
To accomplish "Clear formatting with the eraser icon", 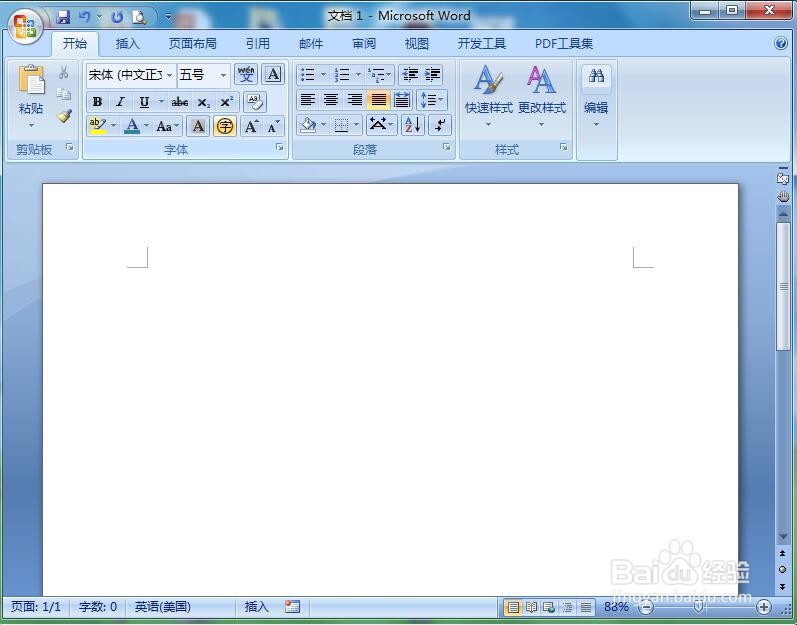I will (x=255, y=102).
